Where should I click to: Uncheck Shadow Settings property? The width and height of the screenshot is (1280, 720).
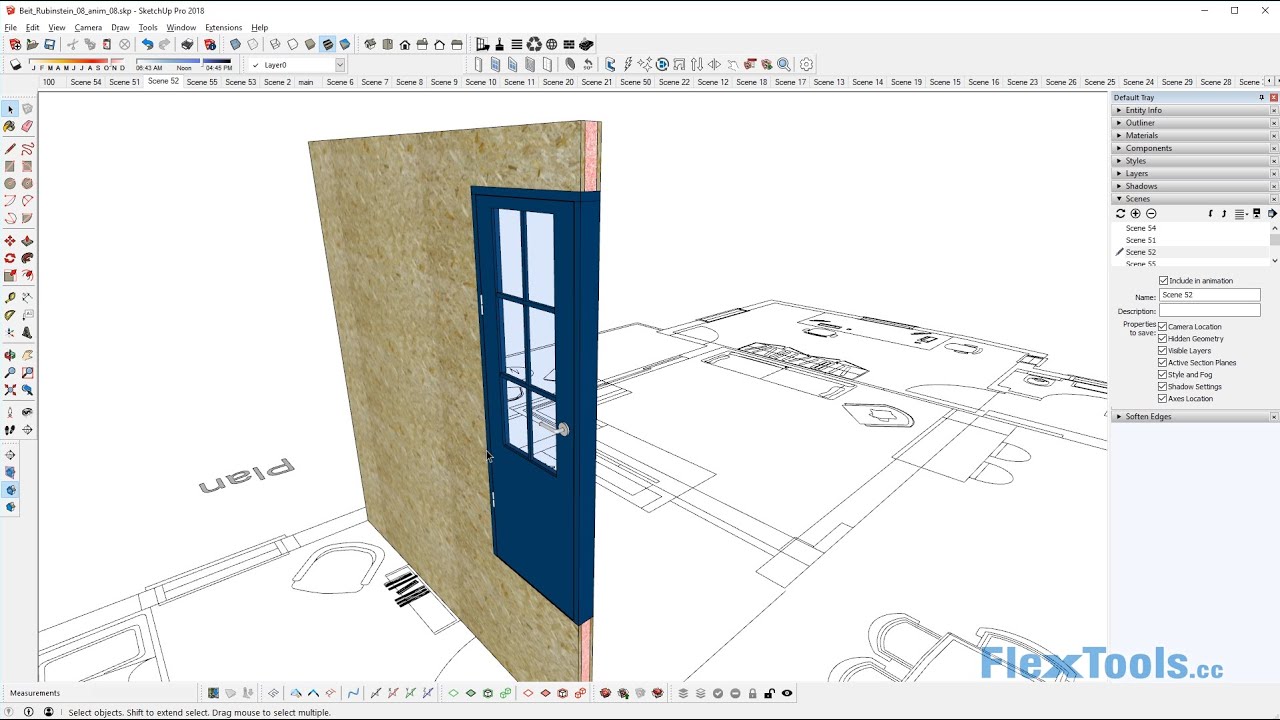(1162, 387)
